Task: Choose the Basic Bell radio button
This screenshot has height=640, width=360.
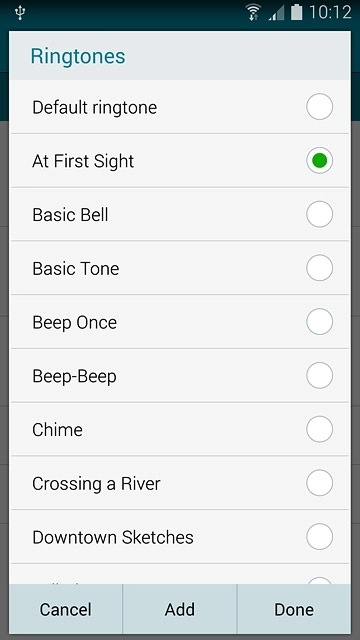Action: [319, 214]
